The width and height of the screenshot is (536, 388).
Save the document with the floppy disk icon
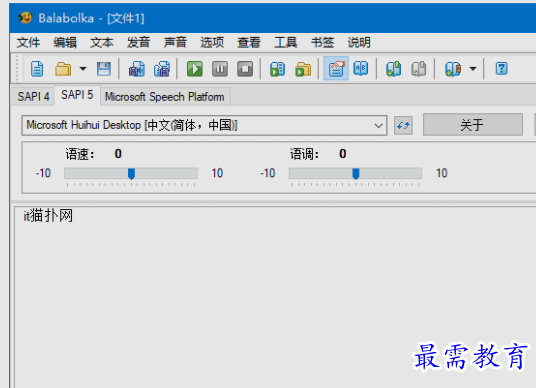(104, 69)
